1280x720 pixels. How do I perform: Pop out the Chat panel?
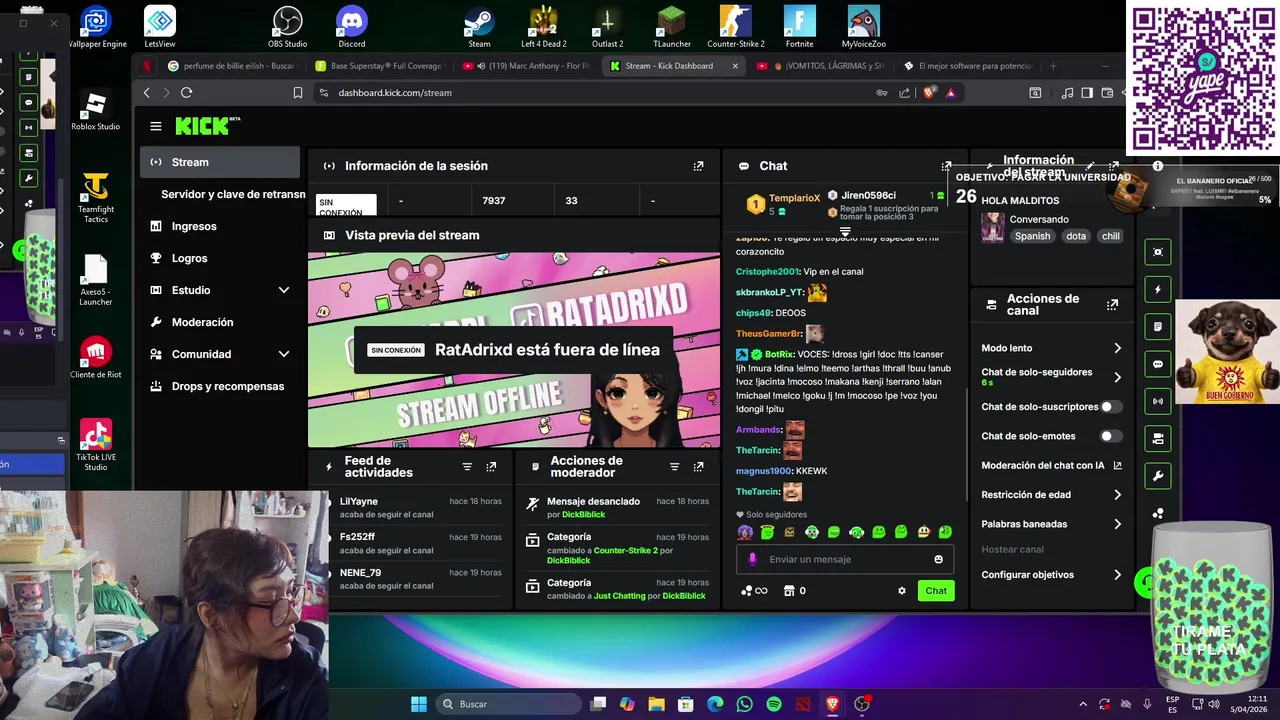click(x=946, y=166)
